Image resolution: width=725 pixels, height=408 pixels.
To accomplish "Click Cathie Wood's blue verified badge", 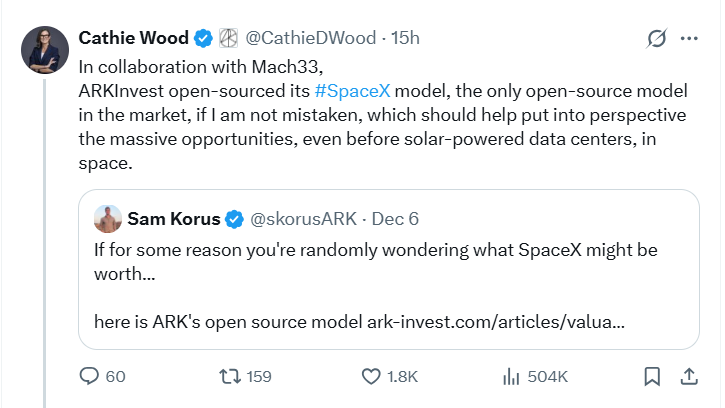I will click(202, 38).
